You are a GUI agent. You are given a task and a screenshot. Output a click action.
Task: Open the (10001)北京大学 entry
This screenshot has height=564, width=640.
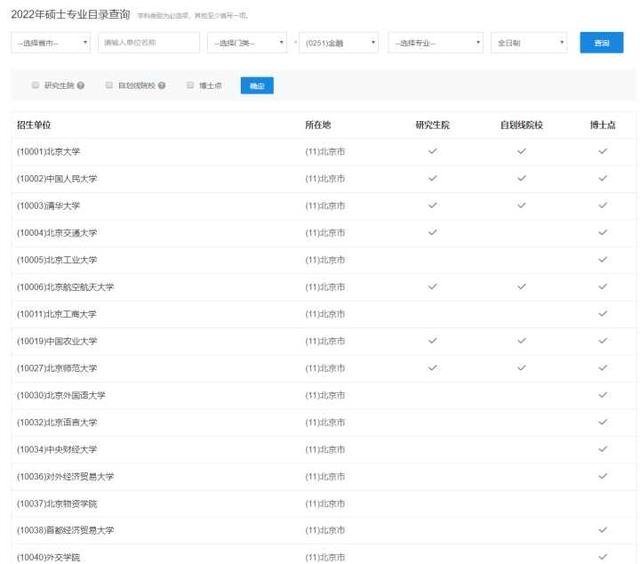coord(48,151)
